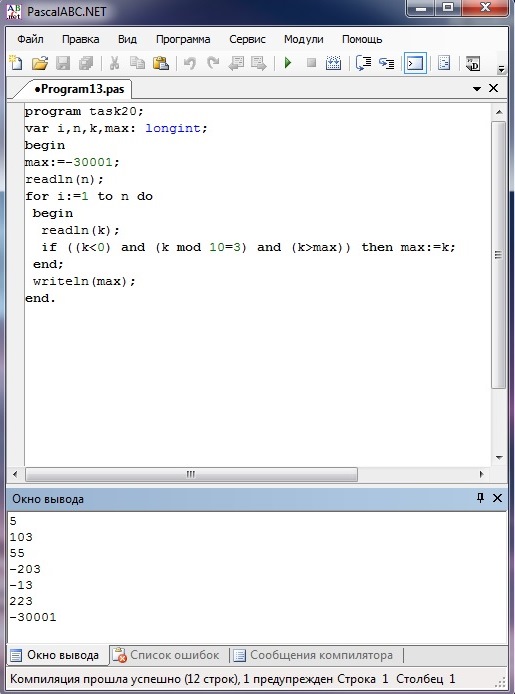Click the vertical scrollbar thumb in editor
This screenshot has height=694, width=515.
click(499, 255)
